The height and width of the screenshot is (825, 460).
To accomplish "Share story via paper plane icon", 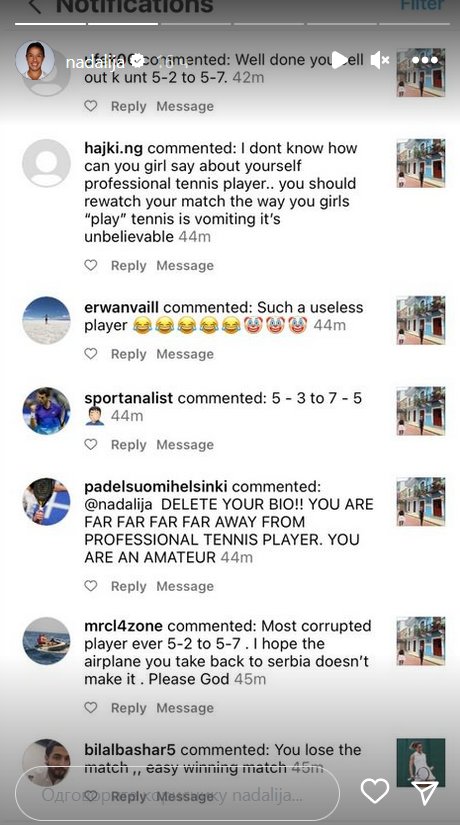I will [x=425, y=791].
